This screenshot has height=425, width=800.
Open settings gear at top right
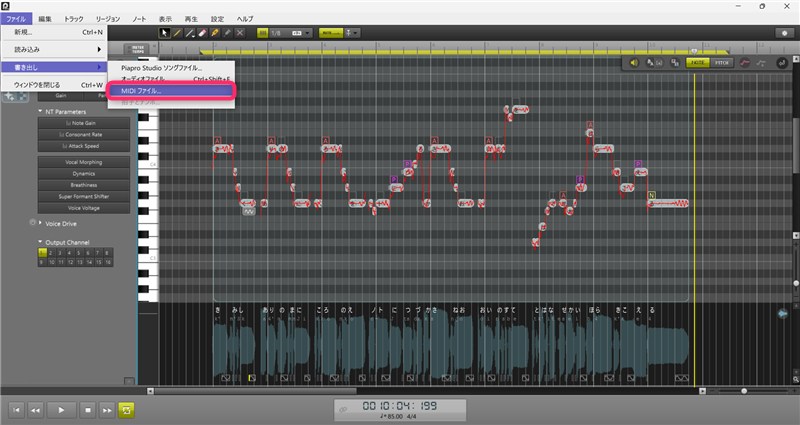[784, 33]
